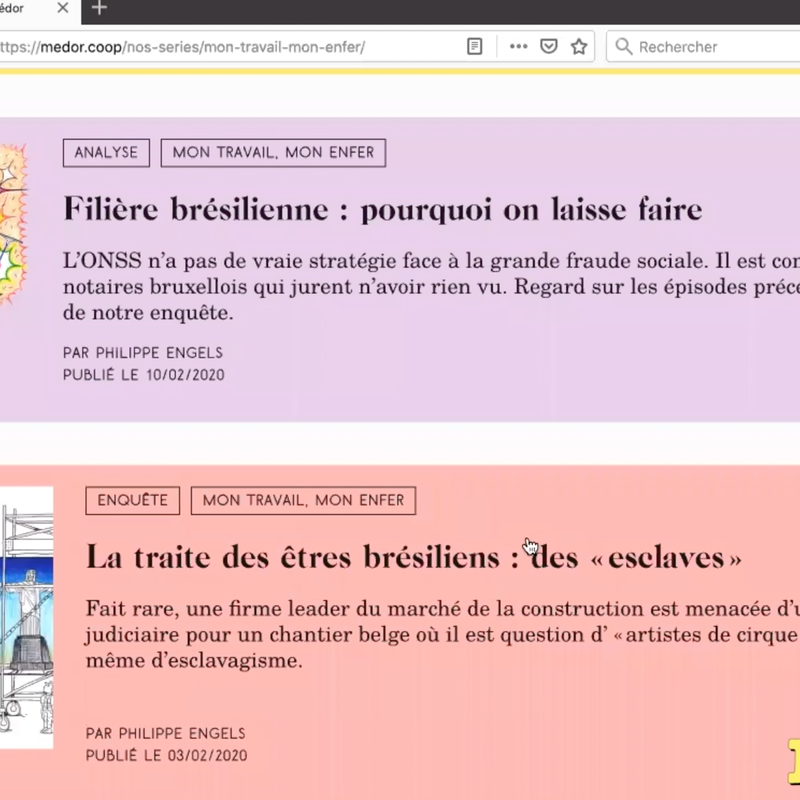The height and width of the screenshot is (800, 800).
Task: Click the scaffolding illustration thumbnail
Action: (26, 617)
